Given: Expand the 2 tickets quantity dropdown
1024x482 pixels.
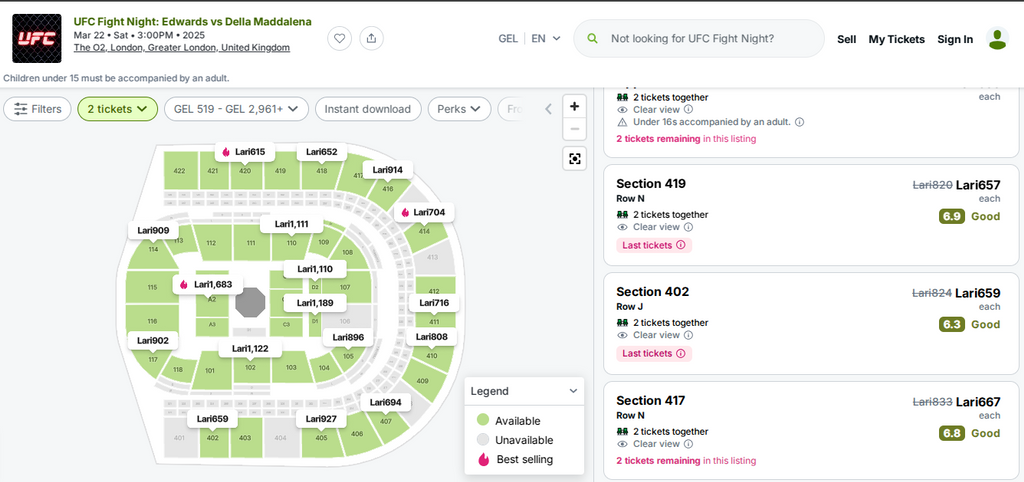Looking at the screenshot, I should tap(117, 109).
